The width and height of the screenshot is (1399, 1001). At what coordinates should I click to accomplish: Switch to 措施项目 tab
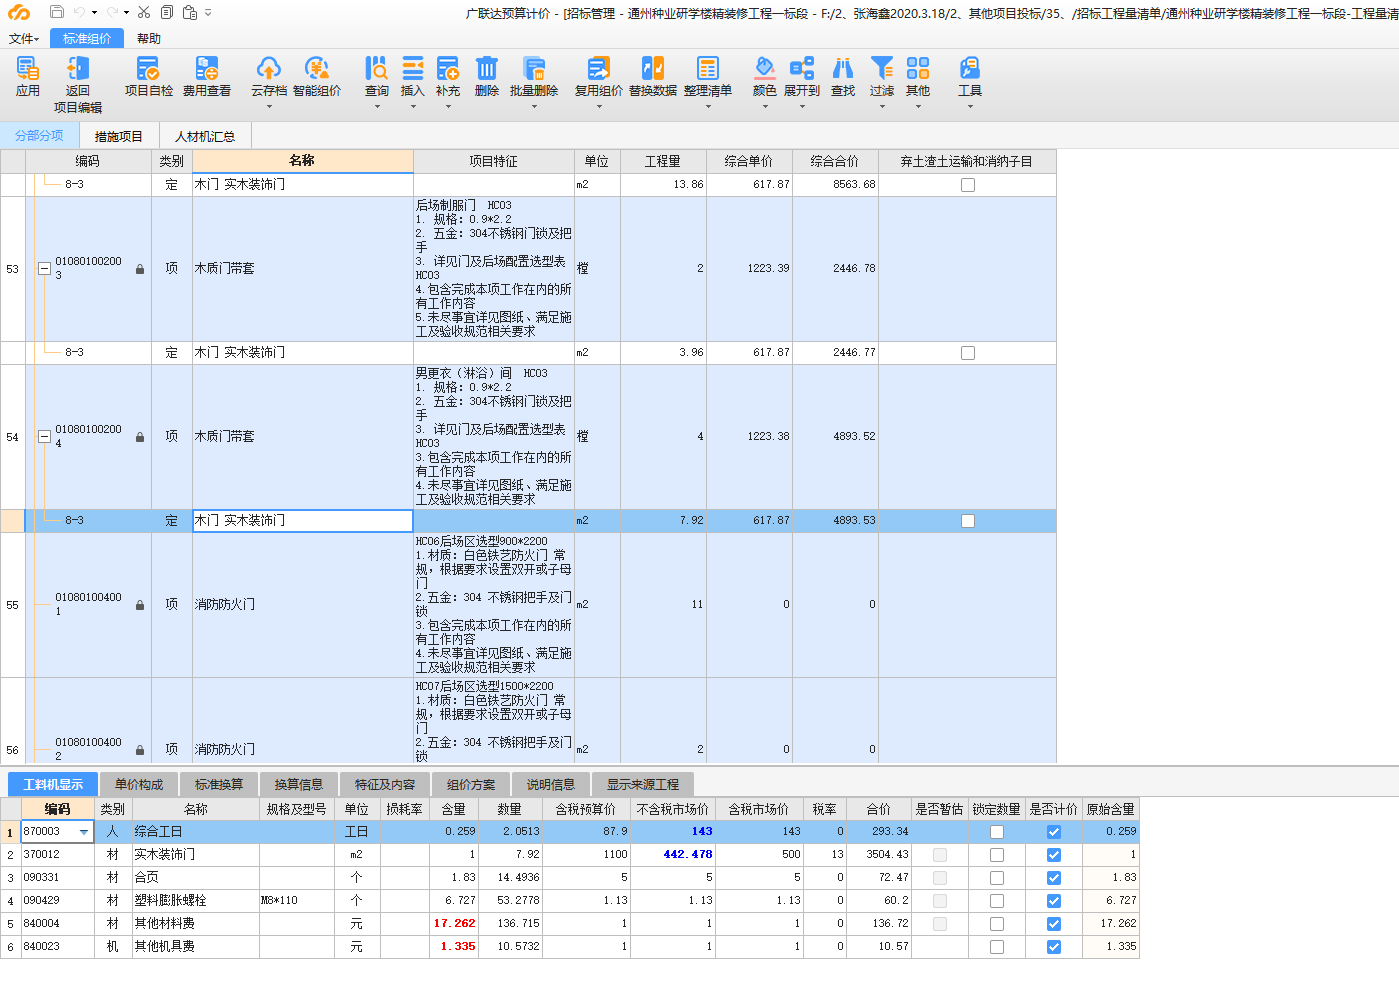coord(119,136)
